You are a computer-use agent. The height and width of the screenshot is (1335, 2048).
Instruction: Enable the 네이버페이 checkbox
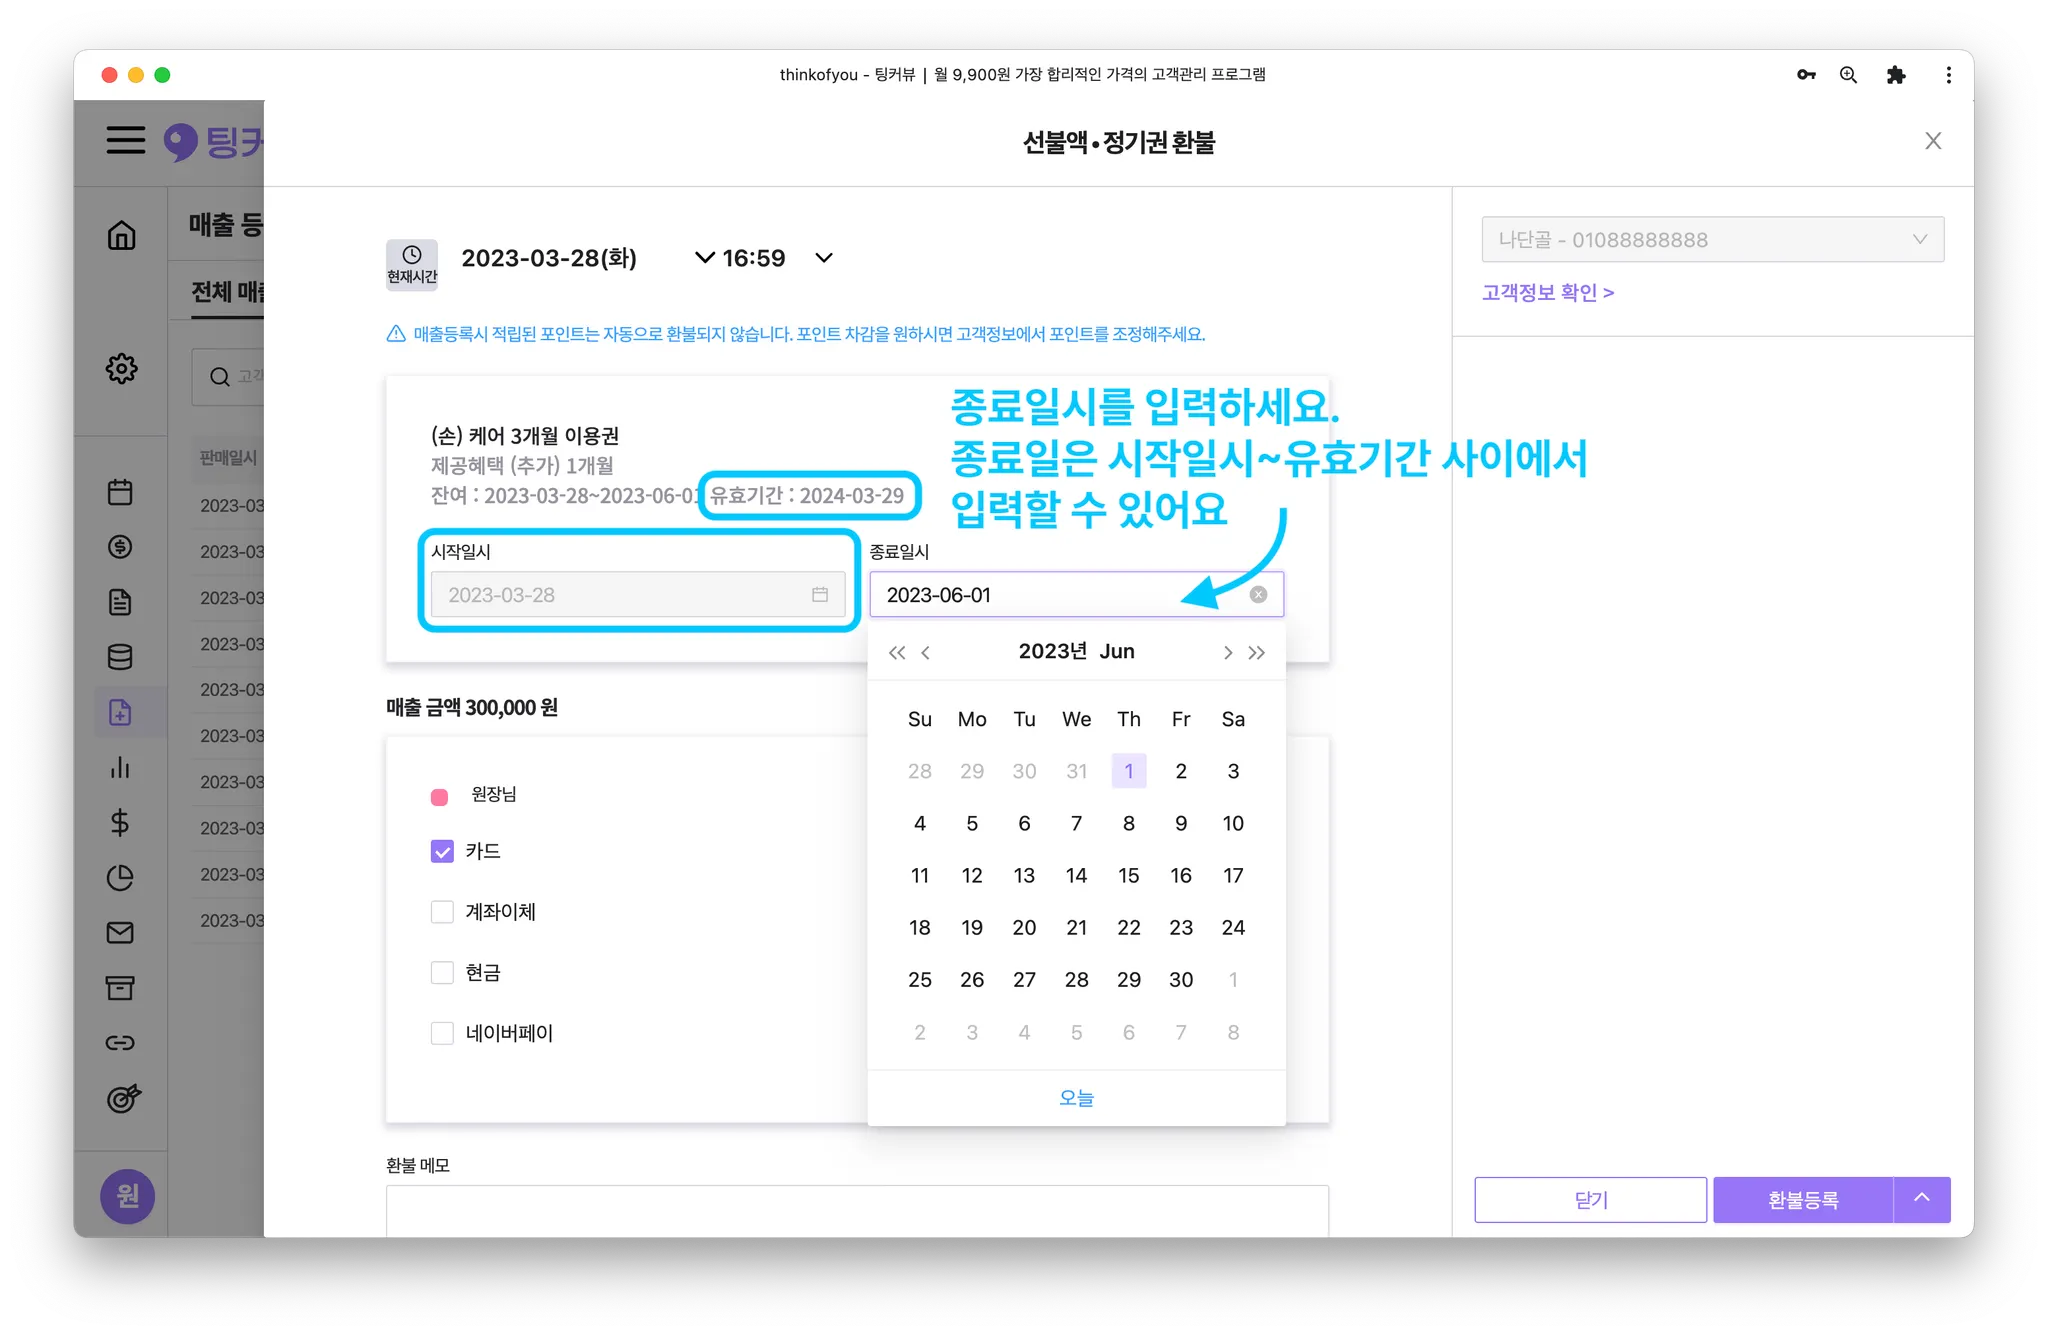pyautogui.click(x=442, y=1033)
